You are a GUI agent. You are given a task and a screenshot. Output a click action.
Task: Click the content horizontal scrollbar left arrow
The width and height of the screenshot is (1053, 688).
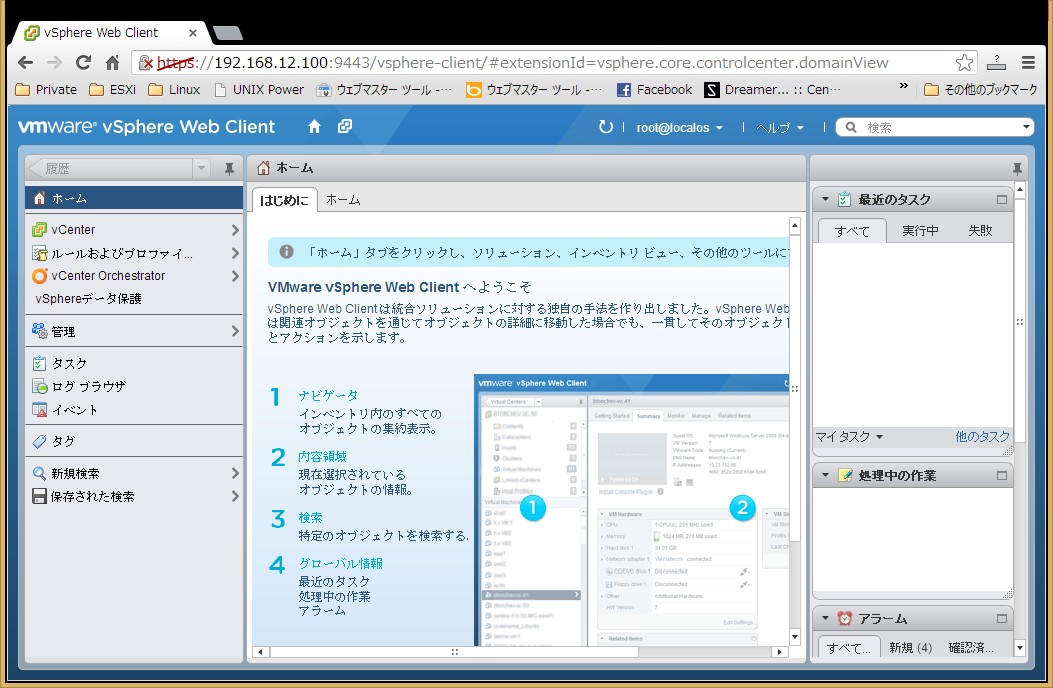[x=260, y=652]
